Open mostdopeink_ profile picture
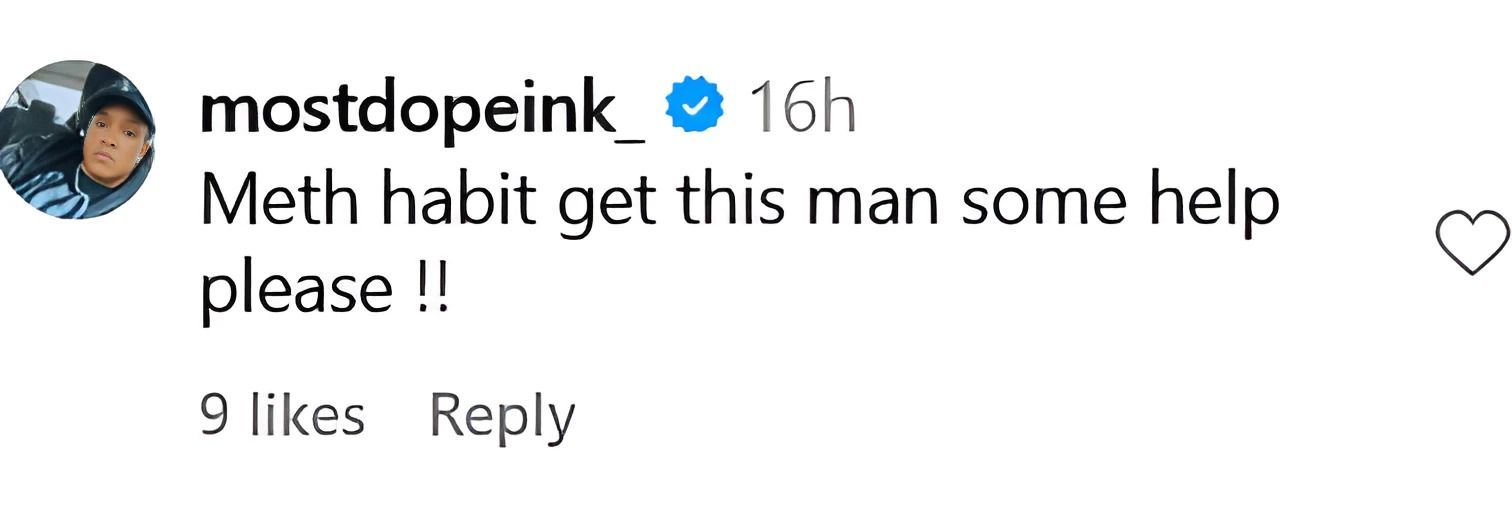 tap(78, 138)
